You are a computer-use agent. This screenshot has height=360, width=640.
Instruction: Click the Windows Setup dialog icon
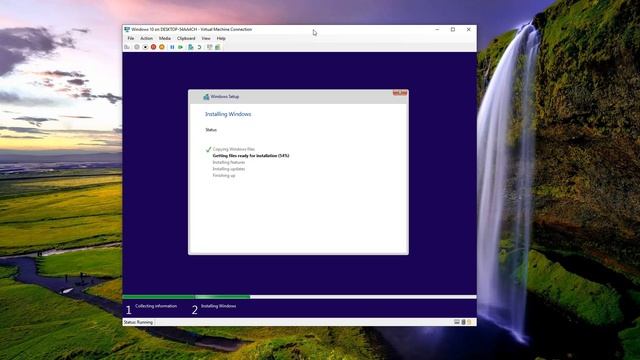206,97
